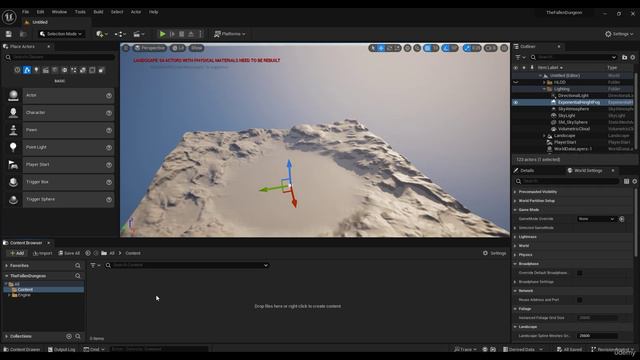Expand the HLOD folder in Outliner
Screen dimensions: 640x360
click(x=544, y=82)
